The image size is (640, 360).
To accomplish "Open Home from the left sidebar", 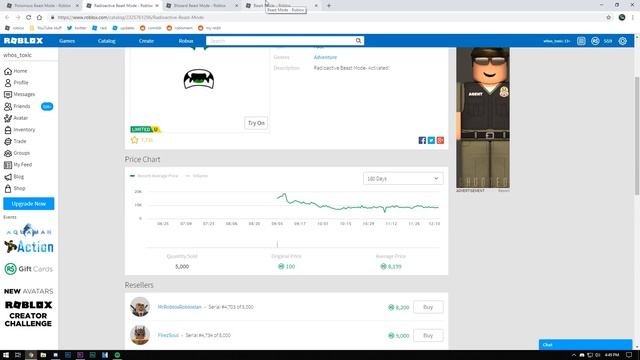I will 16,71.
